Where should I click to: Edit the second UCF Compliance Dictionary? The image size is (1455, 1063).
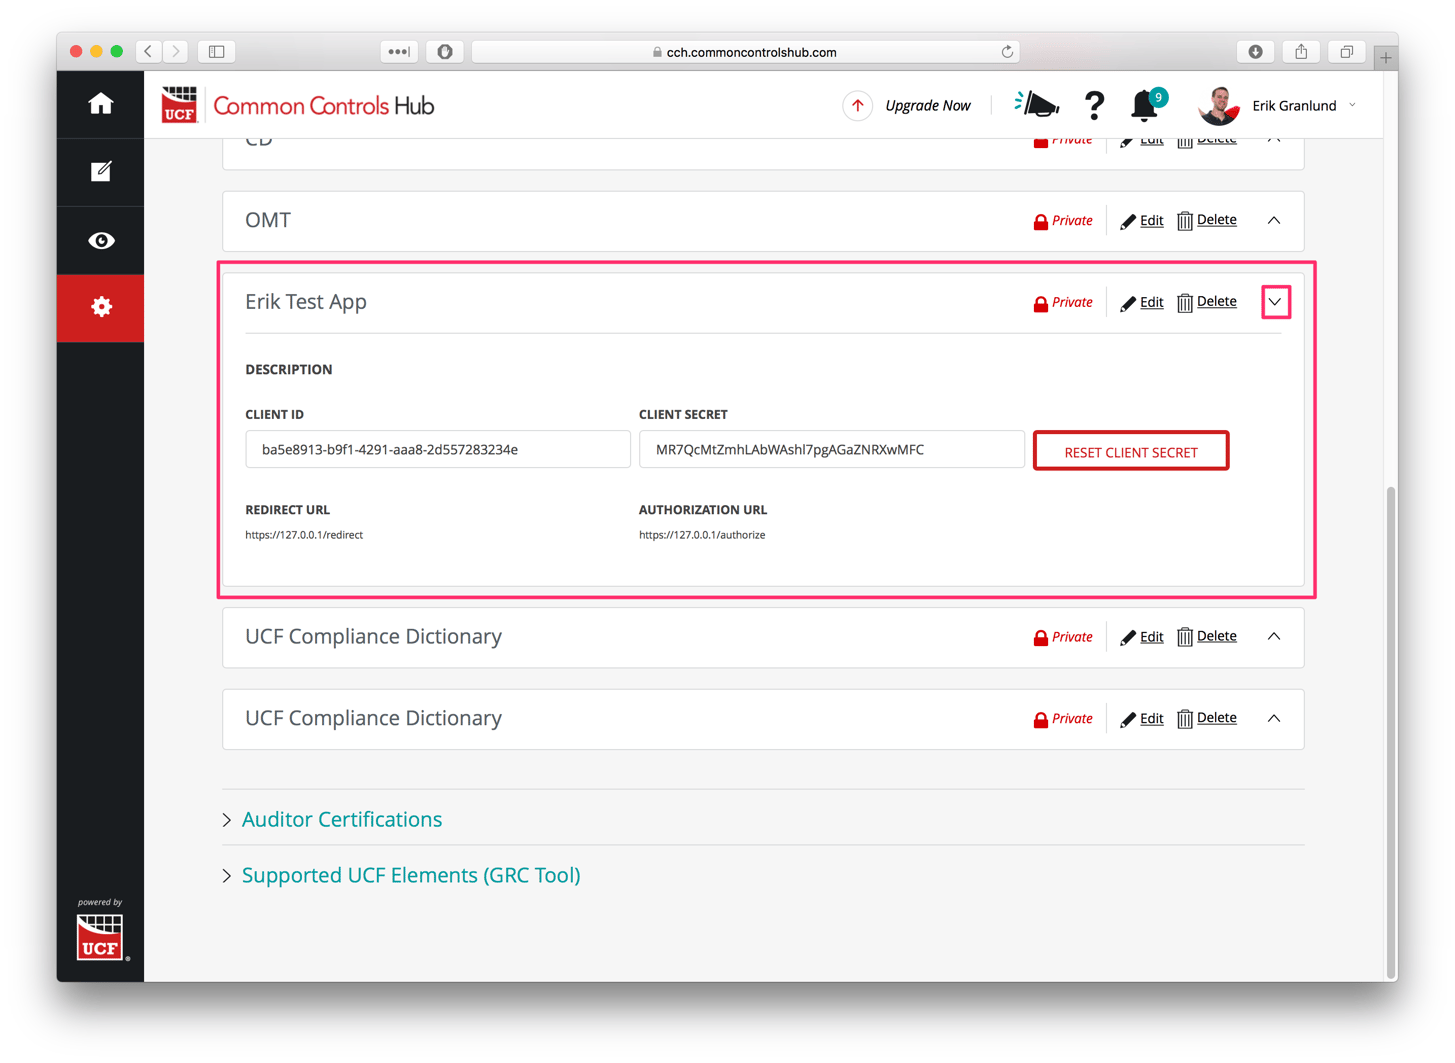tap(1142, 719)
